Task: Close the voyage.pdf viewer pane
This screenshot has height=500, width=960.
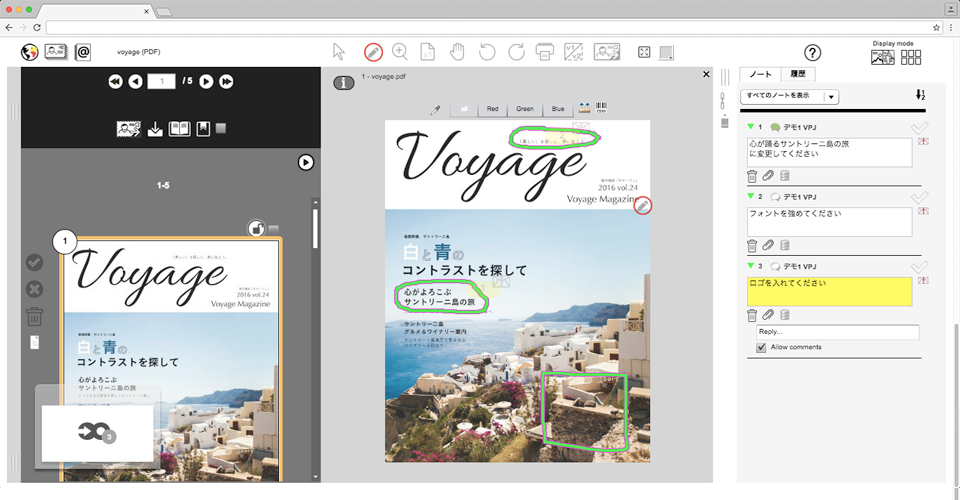Action: pos(706,74)
